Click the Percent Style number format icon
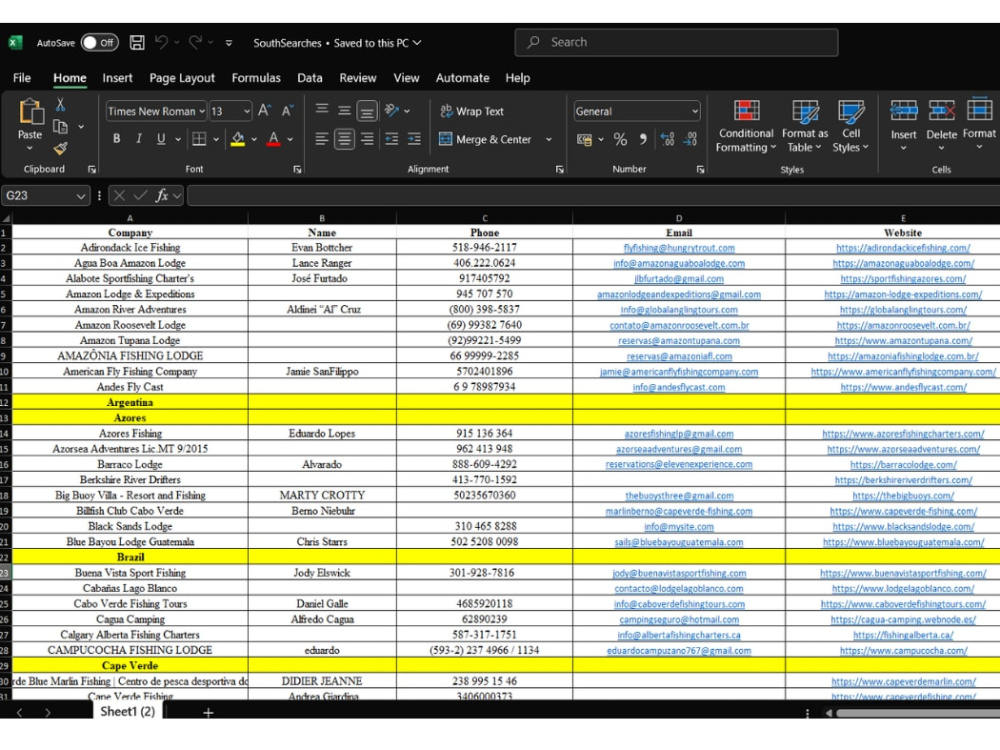 point(620,139)
